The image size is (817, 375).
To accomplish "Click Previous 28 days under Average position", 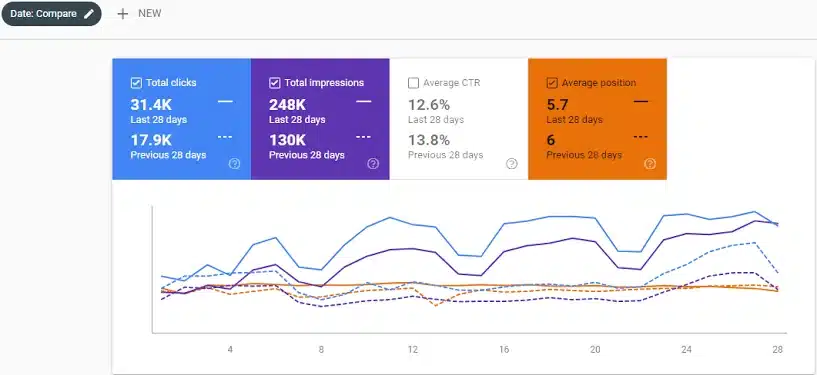I will (584, 155).
